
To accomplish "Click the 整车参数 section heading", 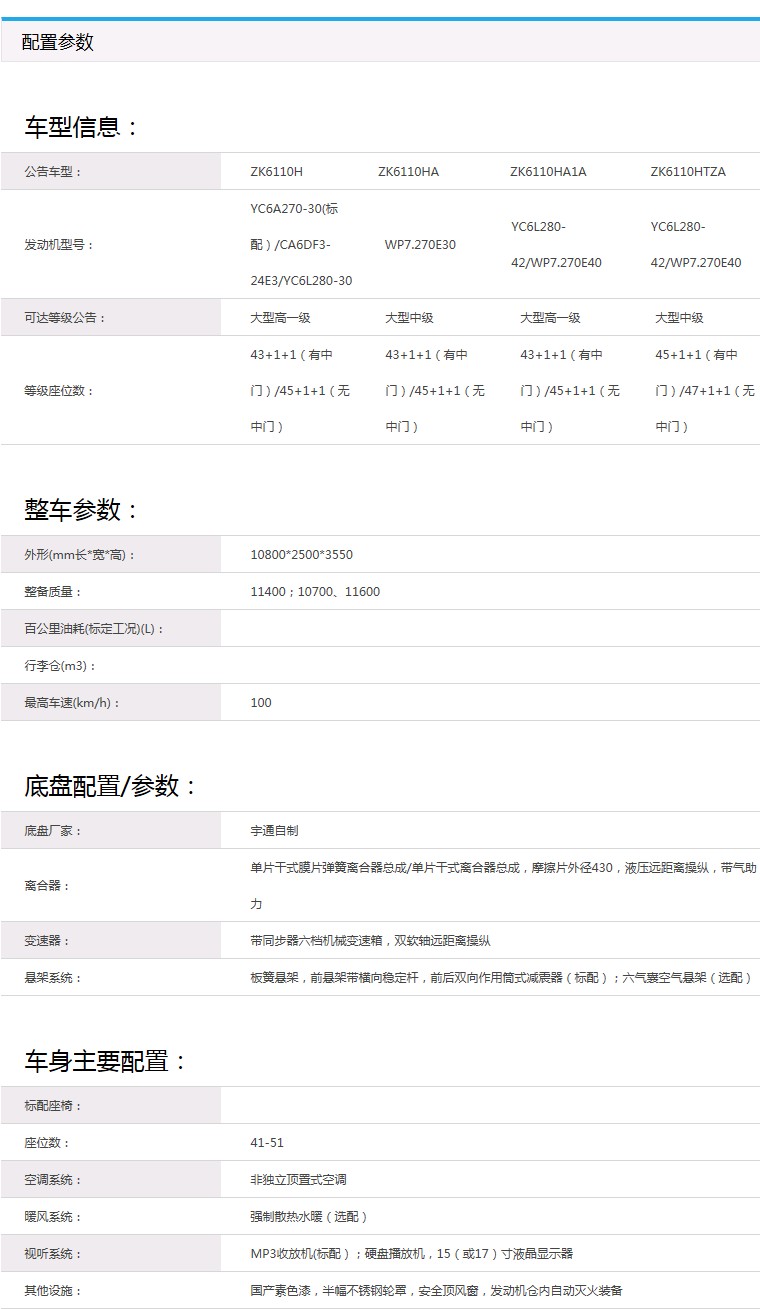I will [x=81, y=510].
